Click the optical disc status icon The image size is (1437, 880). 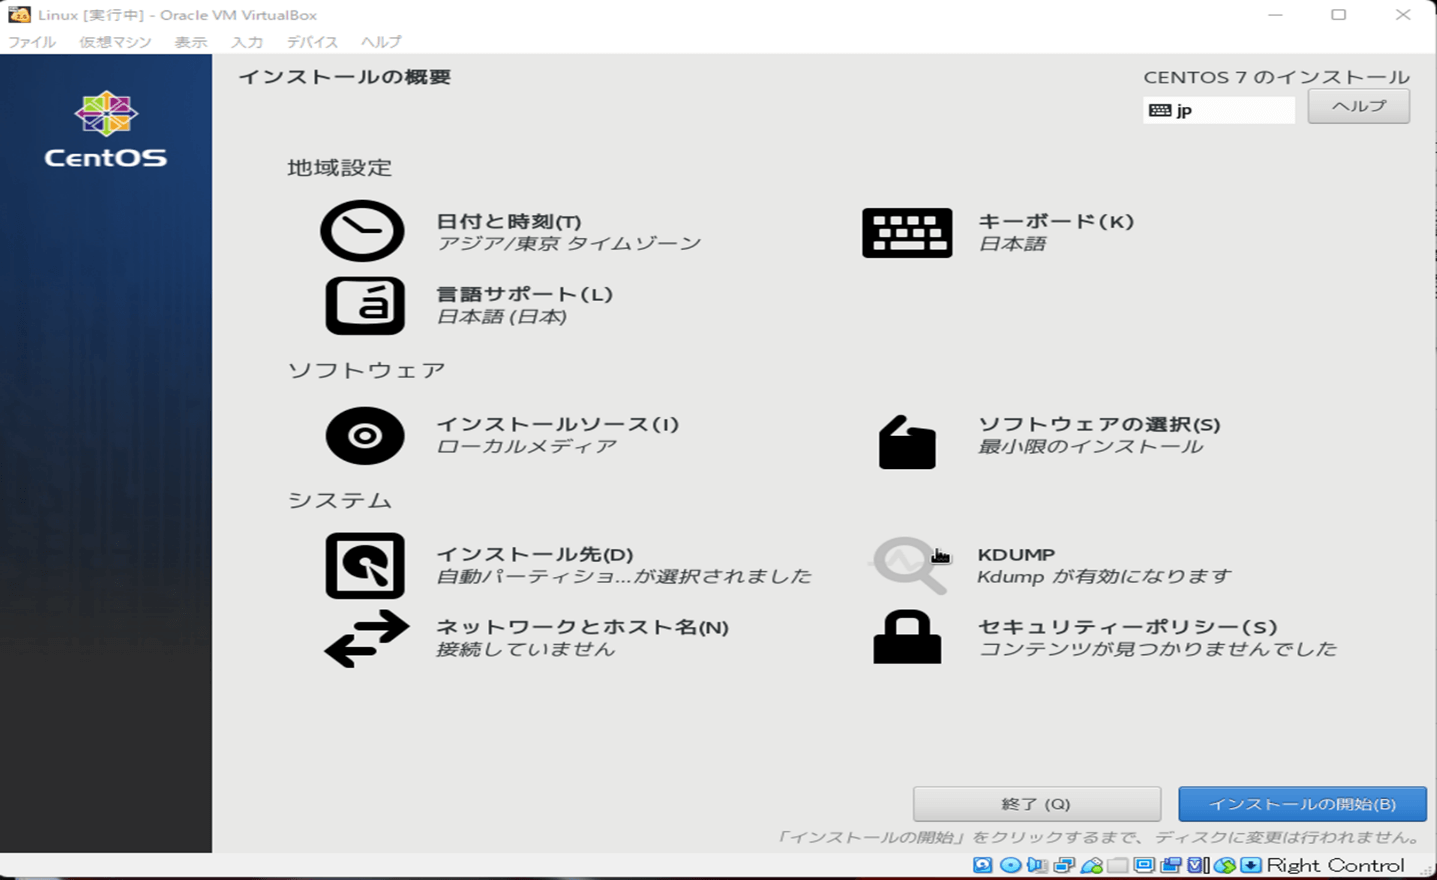(x=1011, y=865)
